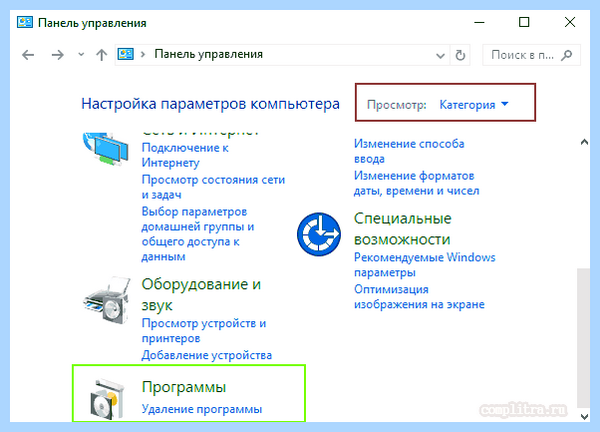Open Просмотр состояния сети и задач
The height and width of the screenshot is (432, 600).
(213, 187)
